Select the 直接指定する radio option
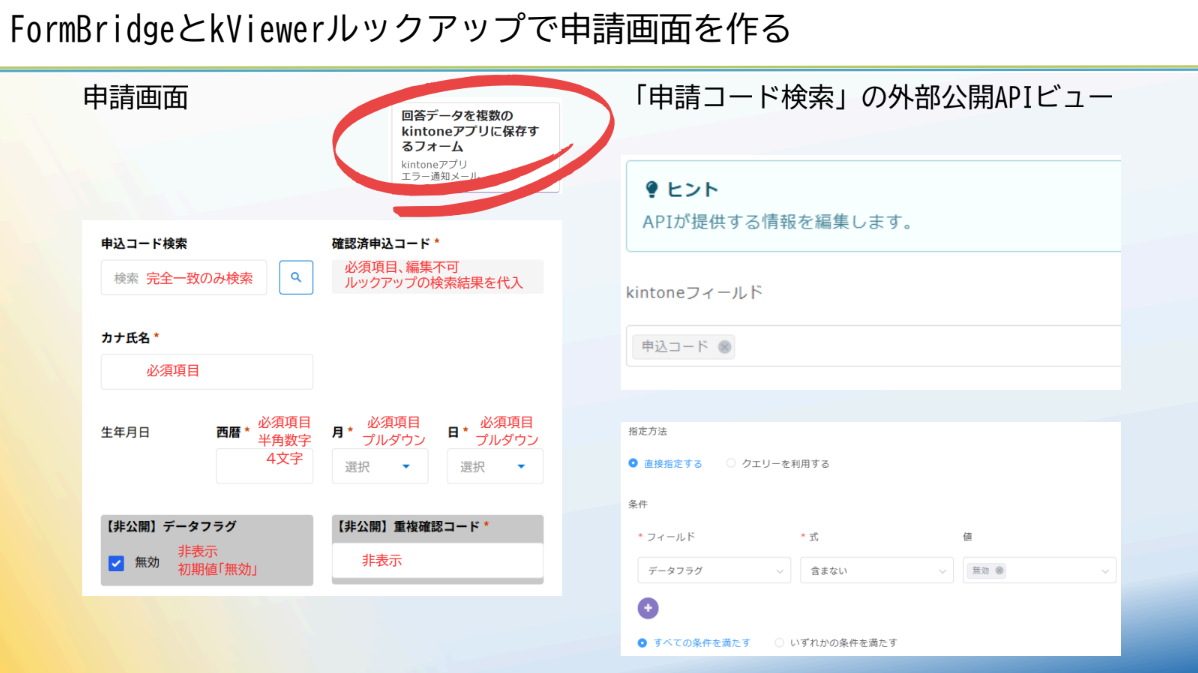Image resolution: width=1198 pixels, height=673 pixels. point(633,464)
